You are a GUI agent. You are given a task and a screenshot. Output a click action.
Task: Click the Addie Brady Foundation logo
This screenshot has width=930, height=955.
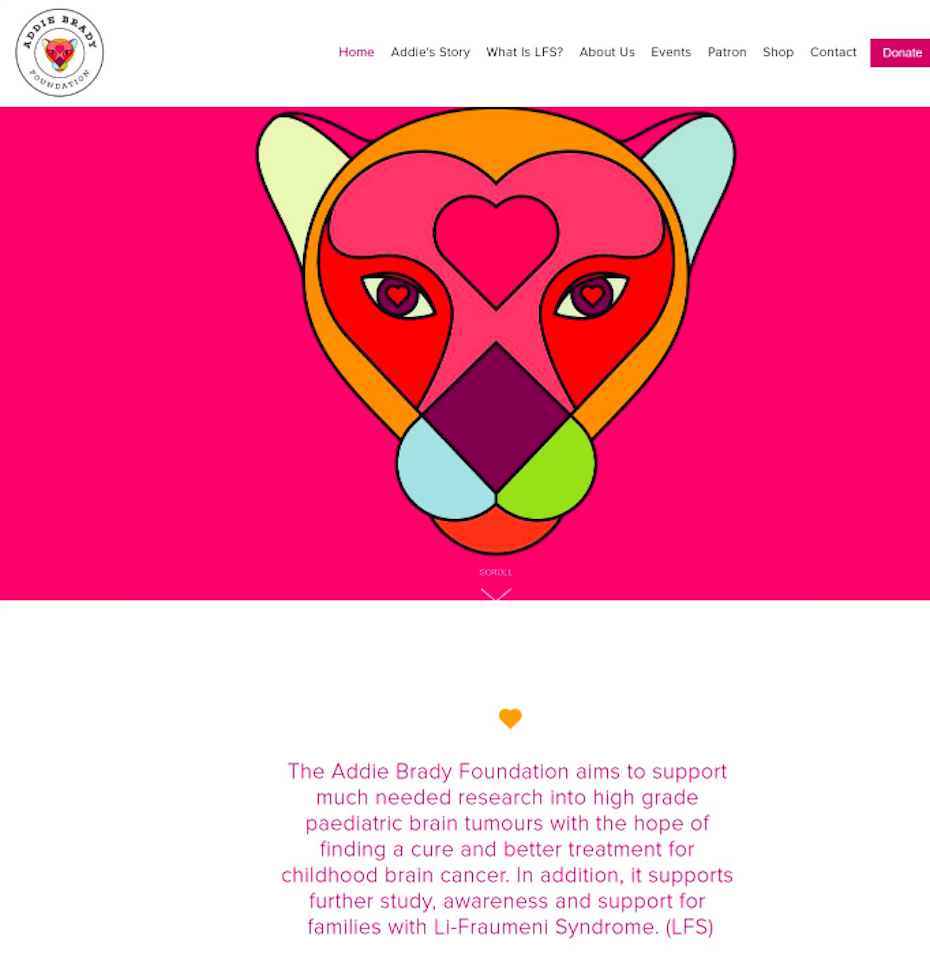coord(60,52)
